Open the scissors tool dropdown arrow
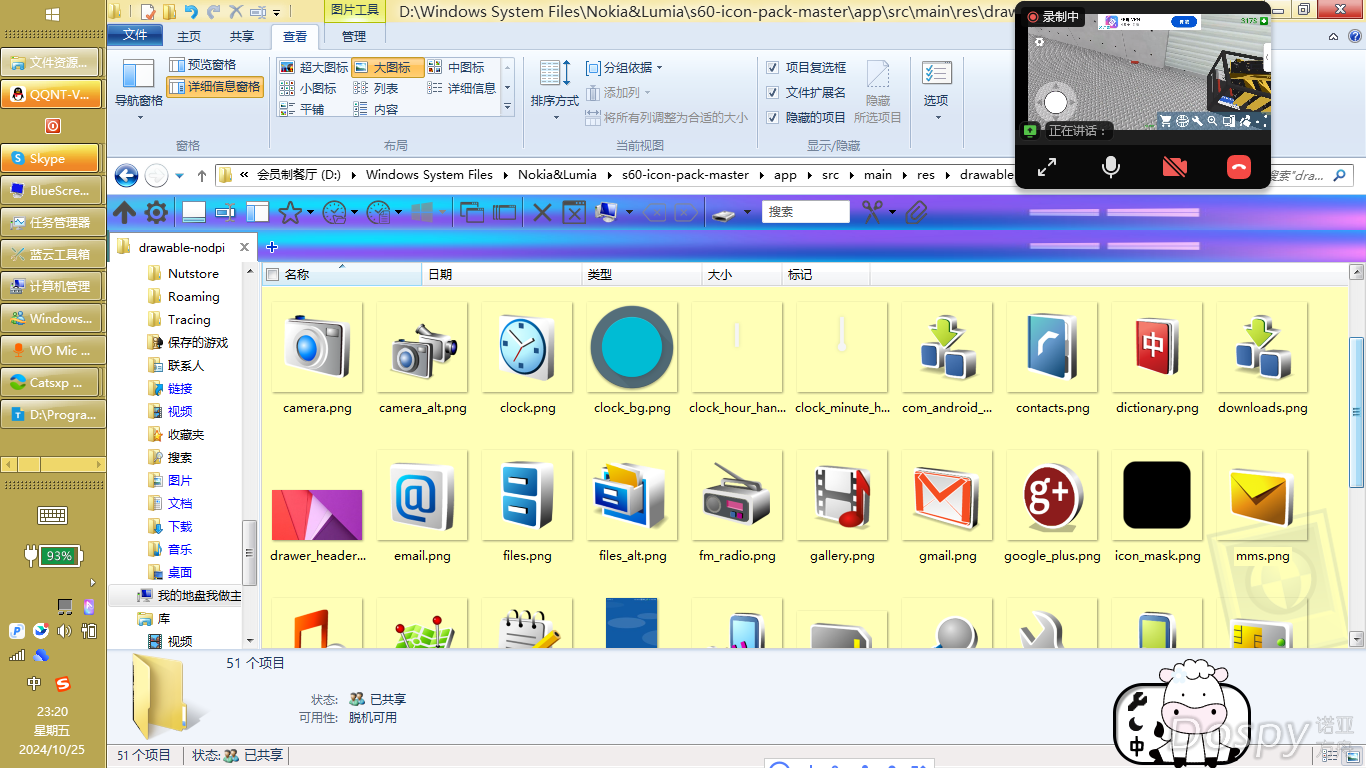This screenshot has width=1366, height=768. pyautogui.click(x=892, y=212)
